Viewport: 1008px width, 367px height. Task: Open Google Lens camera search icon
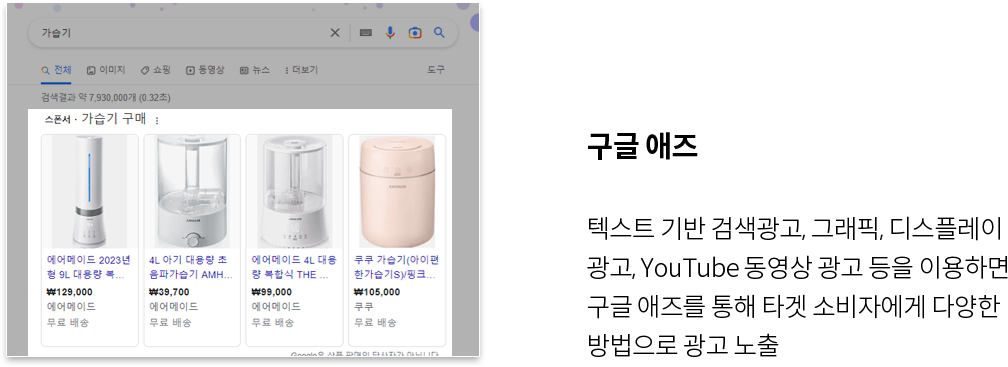(x=415, y=33)
